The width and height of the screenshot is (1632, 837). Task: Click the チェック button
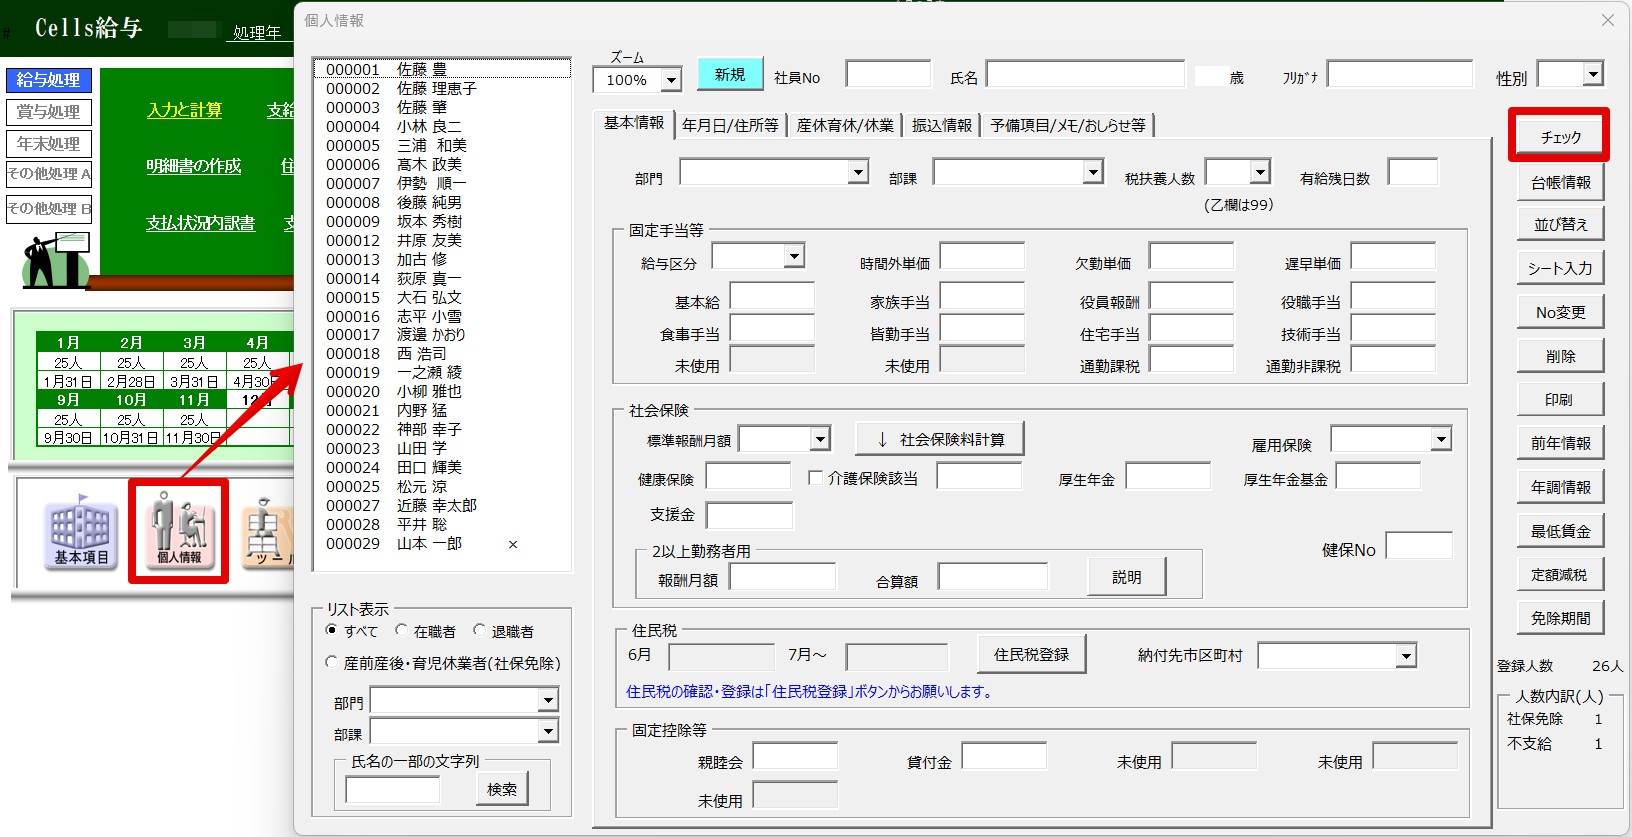[x=1560, y=137]
